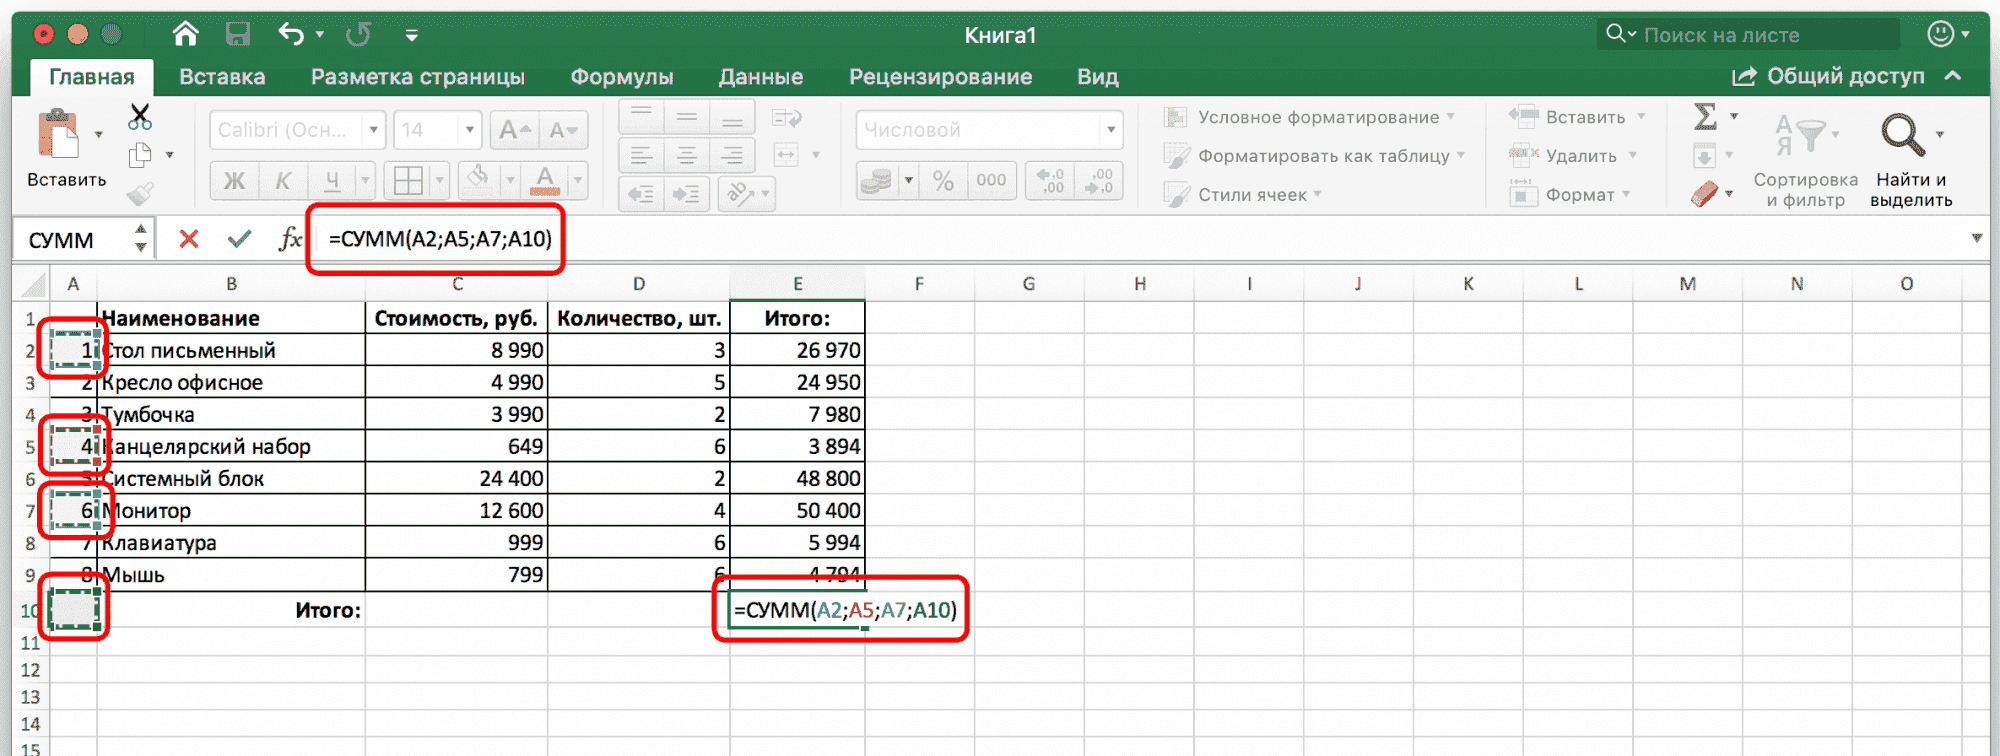This screenshot has height=756, width=2000.
Task: Click the Общий доступ share button
Action: [1829, 77]
